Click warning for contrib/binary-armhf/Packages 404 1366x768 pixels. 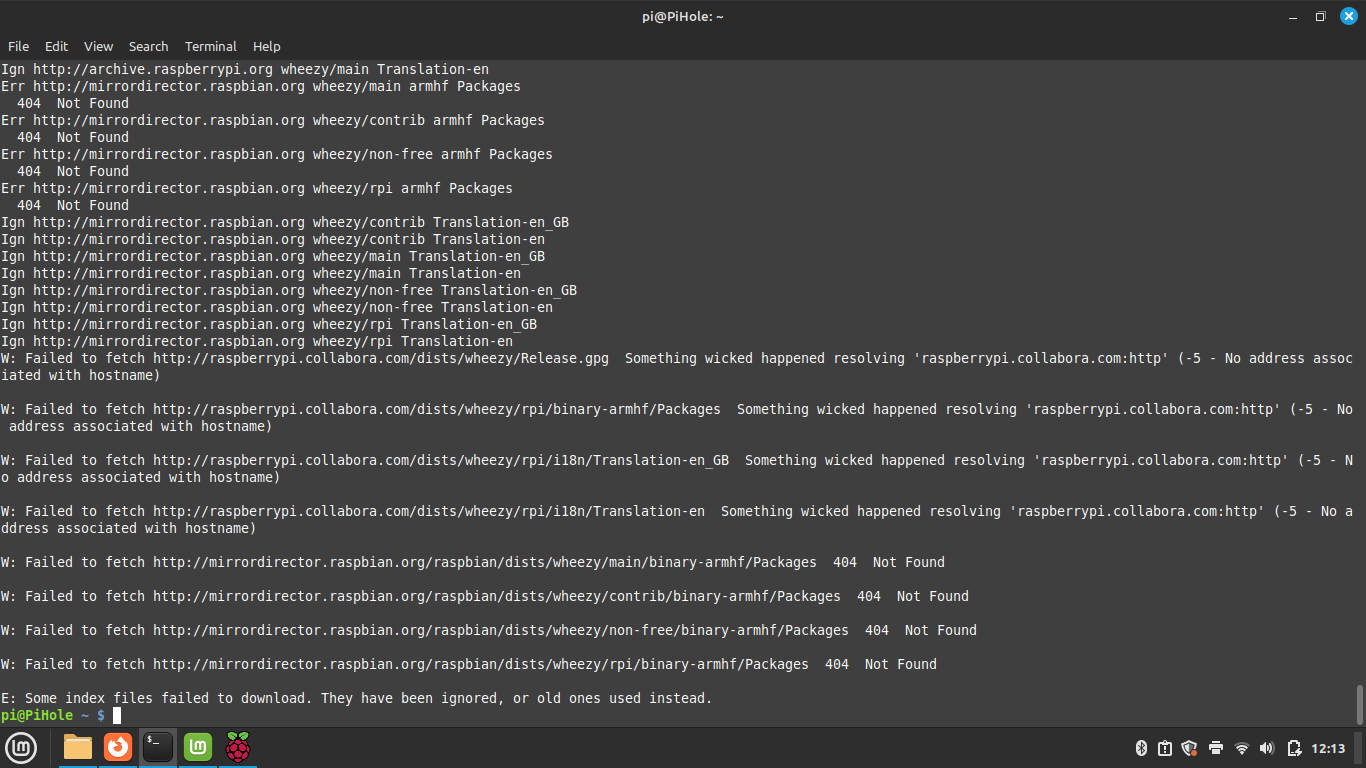484,596
